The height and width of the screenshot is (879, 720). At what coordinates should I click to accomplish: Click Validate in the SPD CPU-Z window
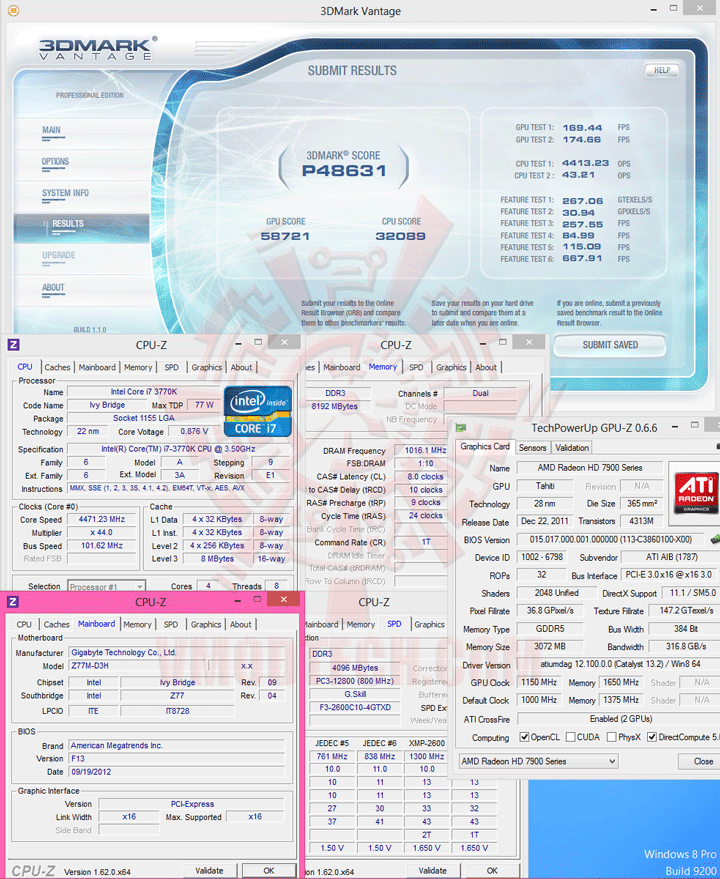tap(432, 871)
